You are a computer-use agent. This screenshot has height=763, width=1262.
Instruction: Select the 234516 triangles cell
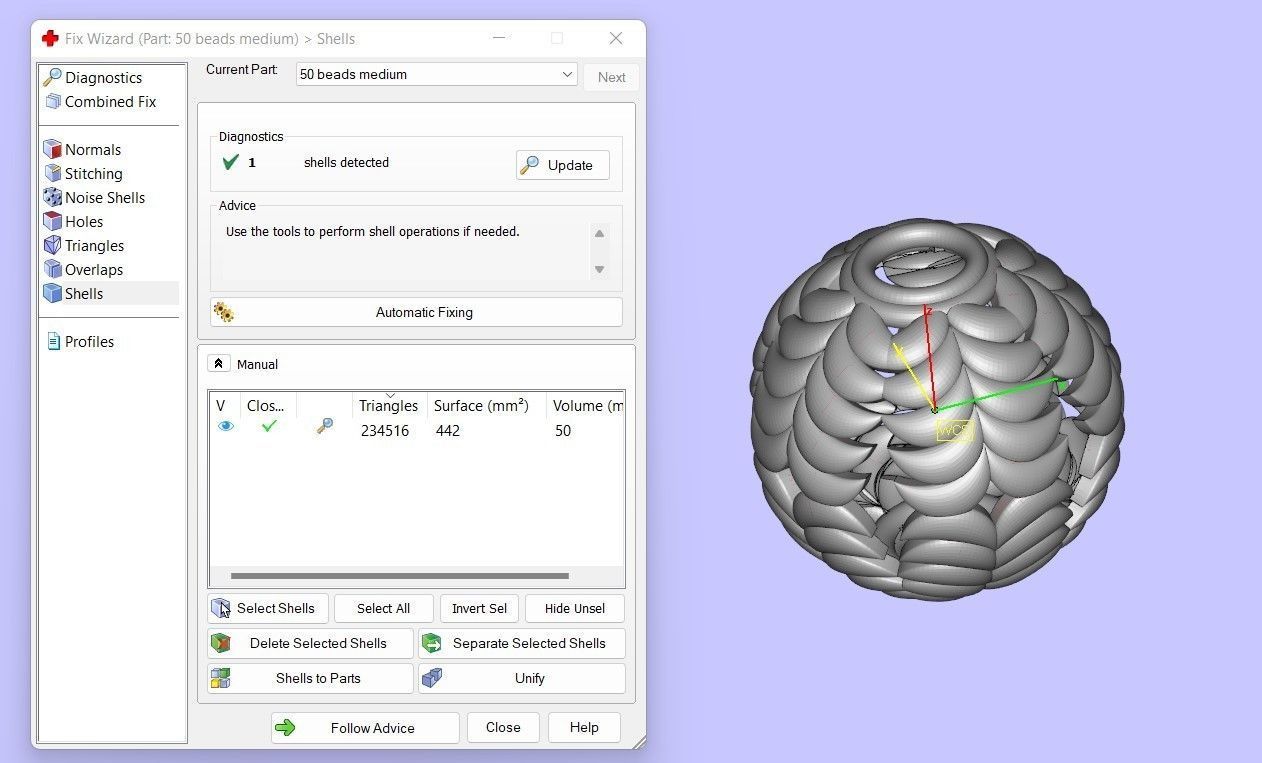point(385,431)
